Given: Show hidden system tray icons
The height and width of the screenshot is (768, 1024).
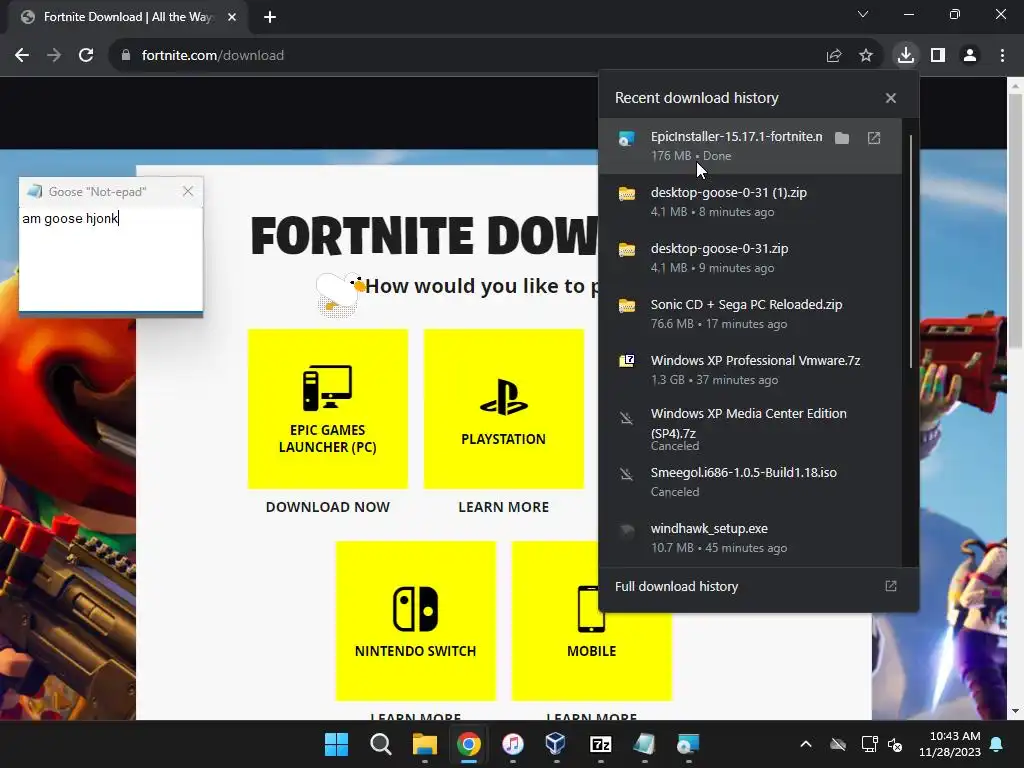Looking at the screenshot, I should click(806, 744).
